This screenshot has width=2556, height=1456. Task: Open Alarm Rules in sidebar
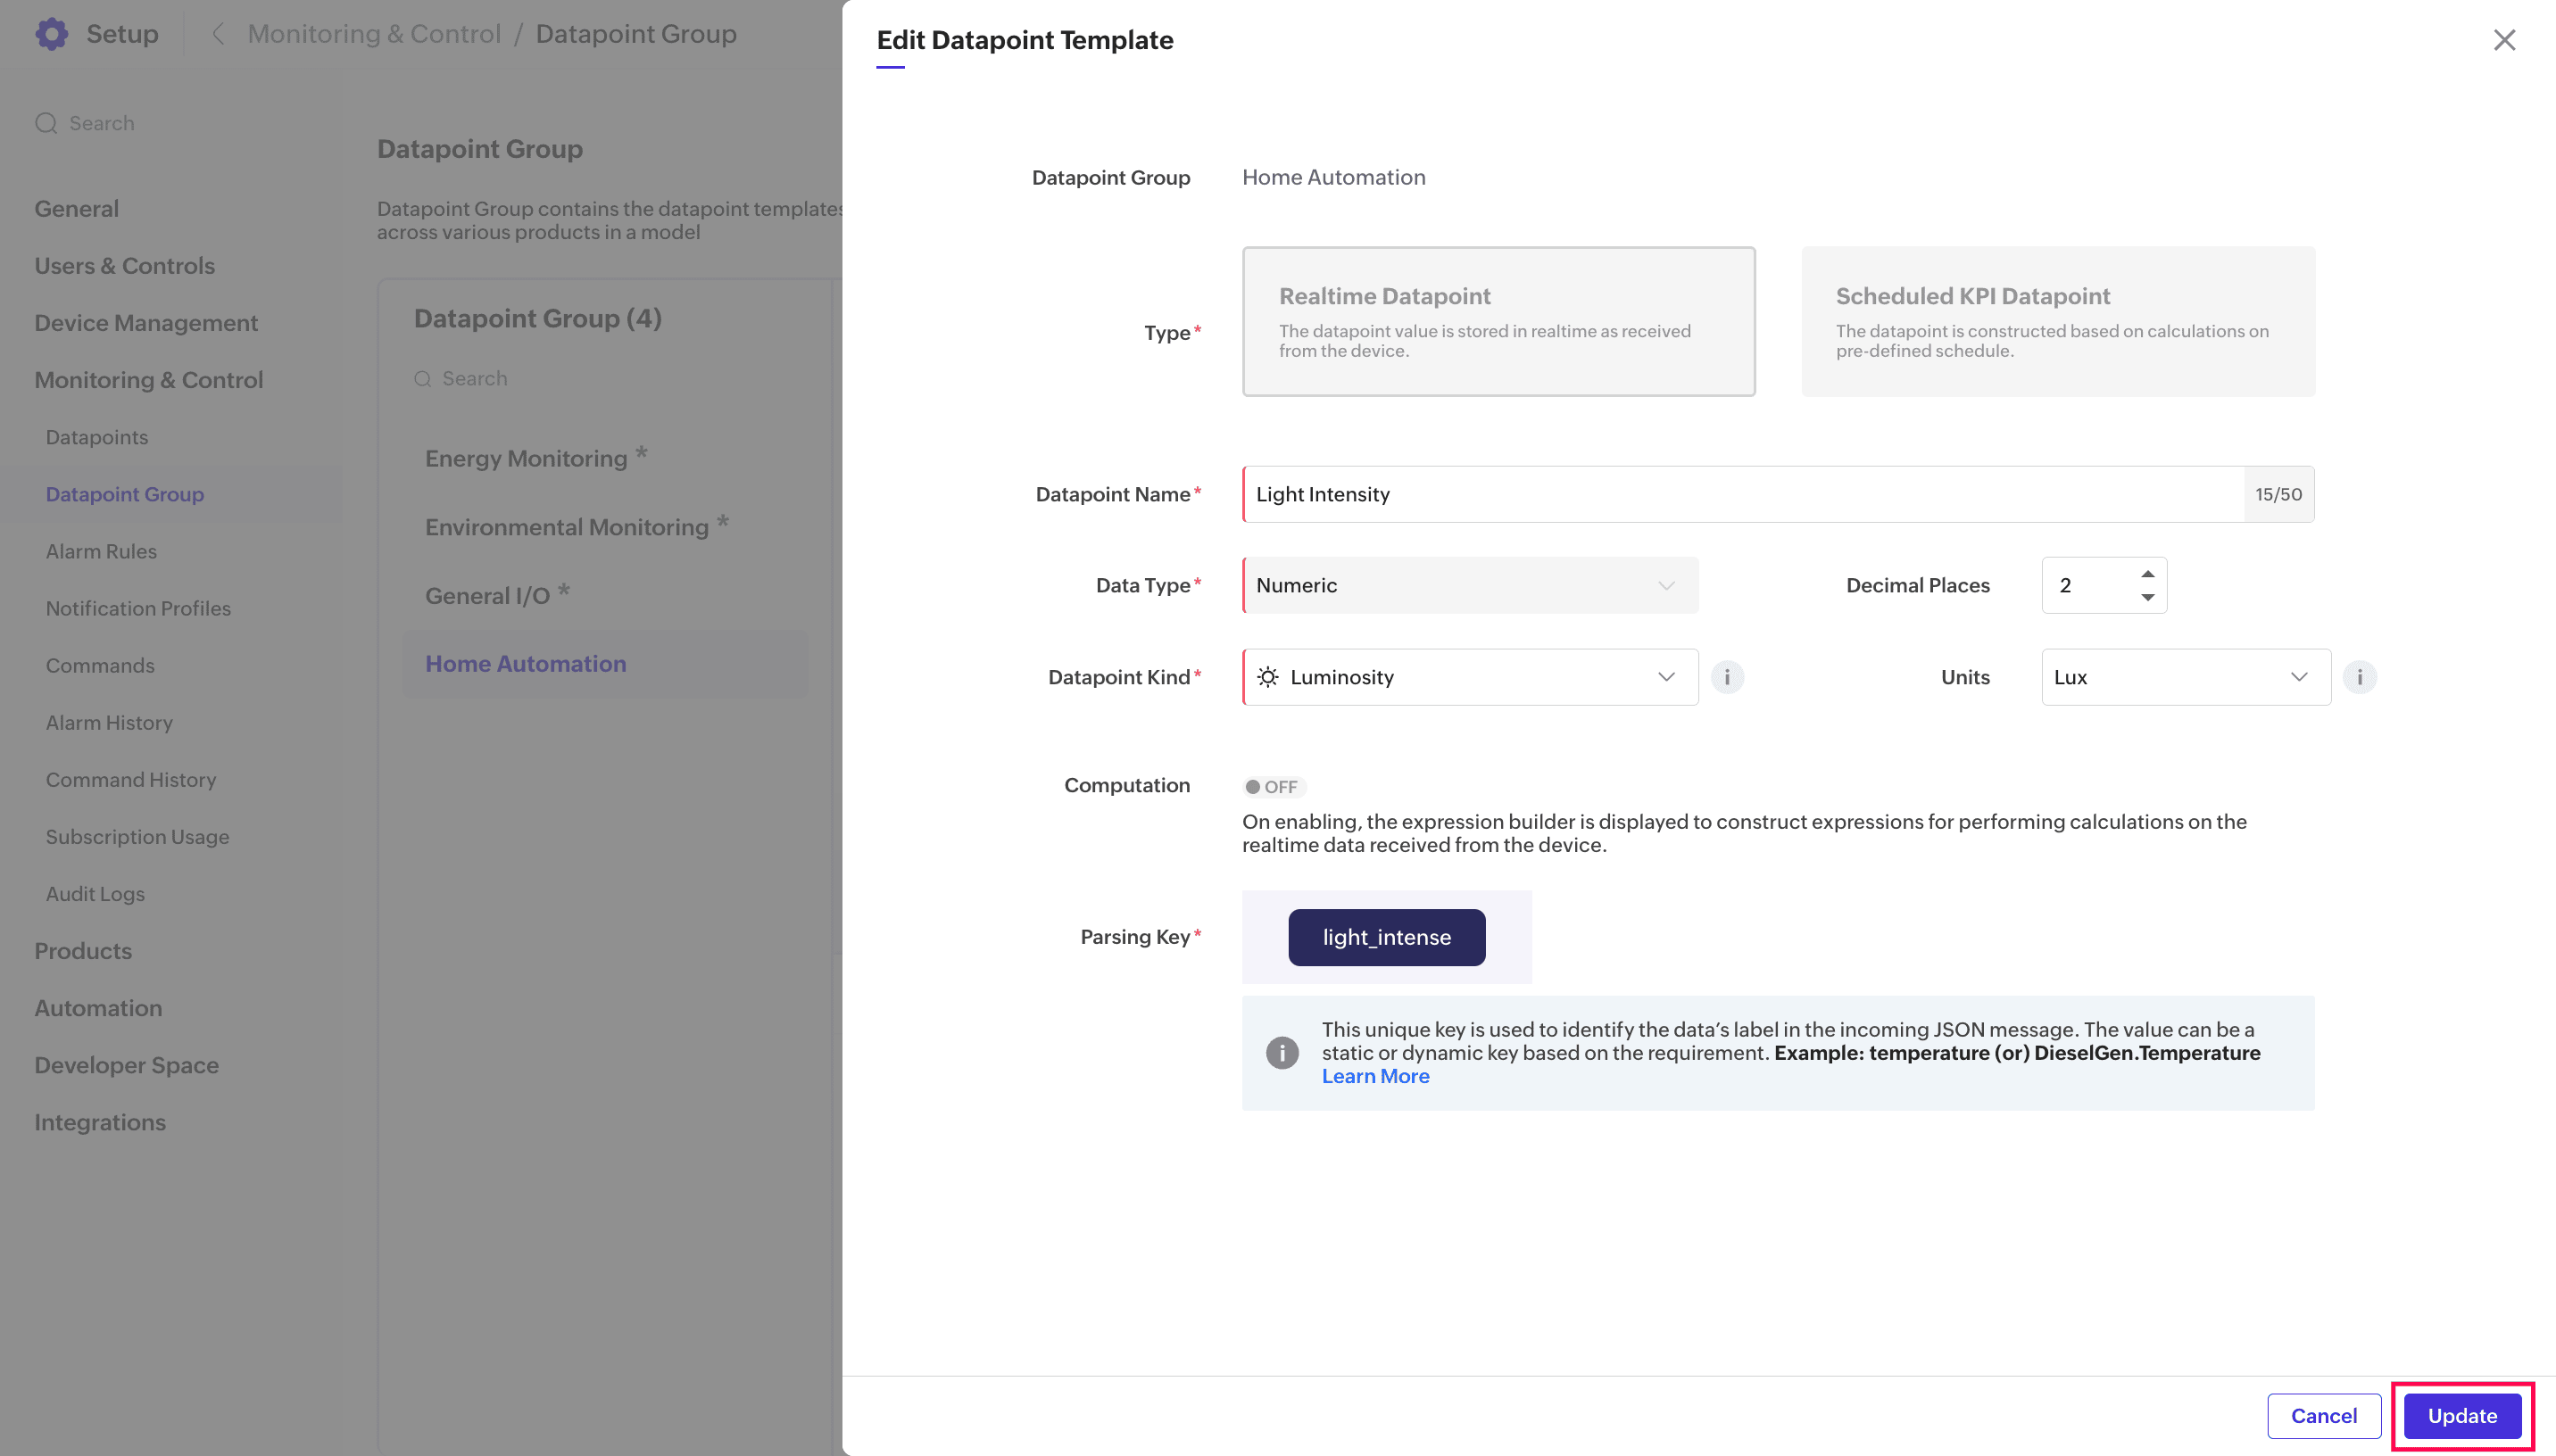101,551
